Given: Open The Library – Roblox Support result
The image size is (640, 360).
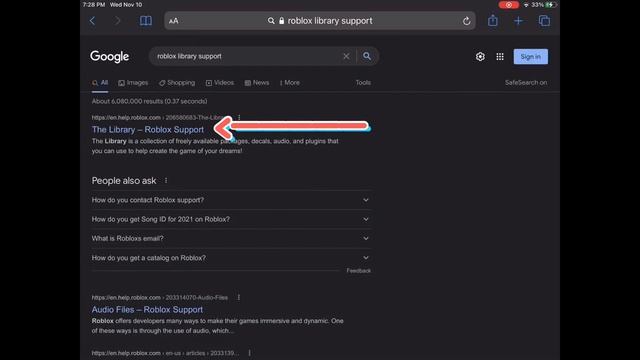Looking at the screenshot, I should coord(148,129).
